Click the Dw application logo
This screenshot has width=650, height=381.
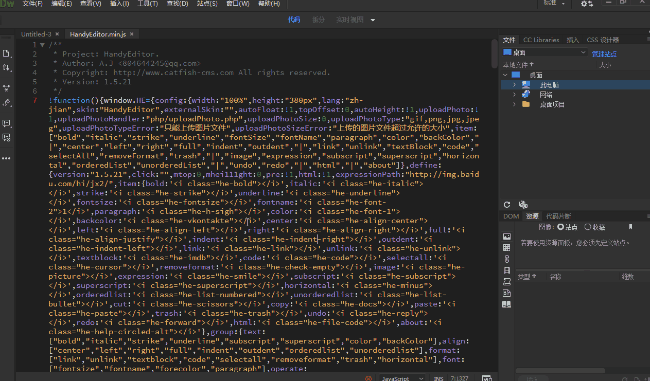7,3
